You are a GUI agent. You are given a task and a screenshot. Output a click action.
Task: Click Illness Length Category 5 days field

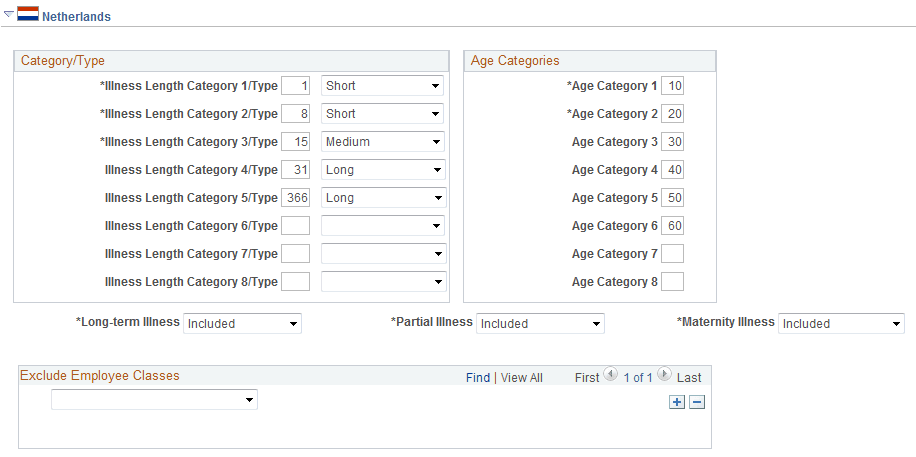click(x=296, y=198)
